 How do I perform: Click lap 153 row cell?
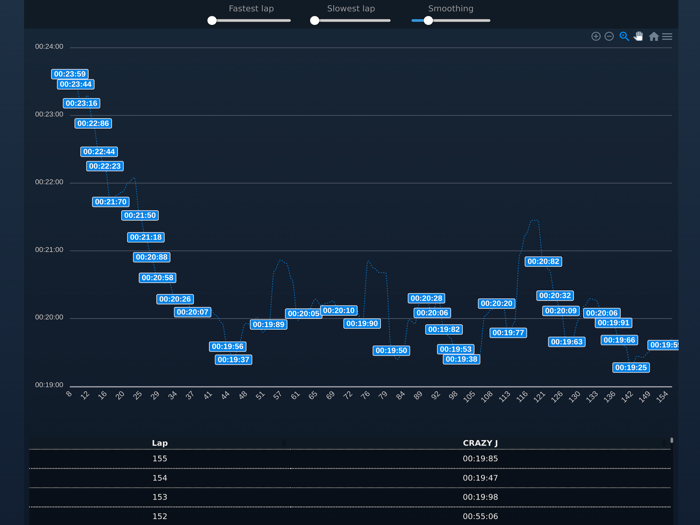[x=159, y=497]
